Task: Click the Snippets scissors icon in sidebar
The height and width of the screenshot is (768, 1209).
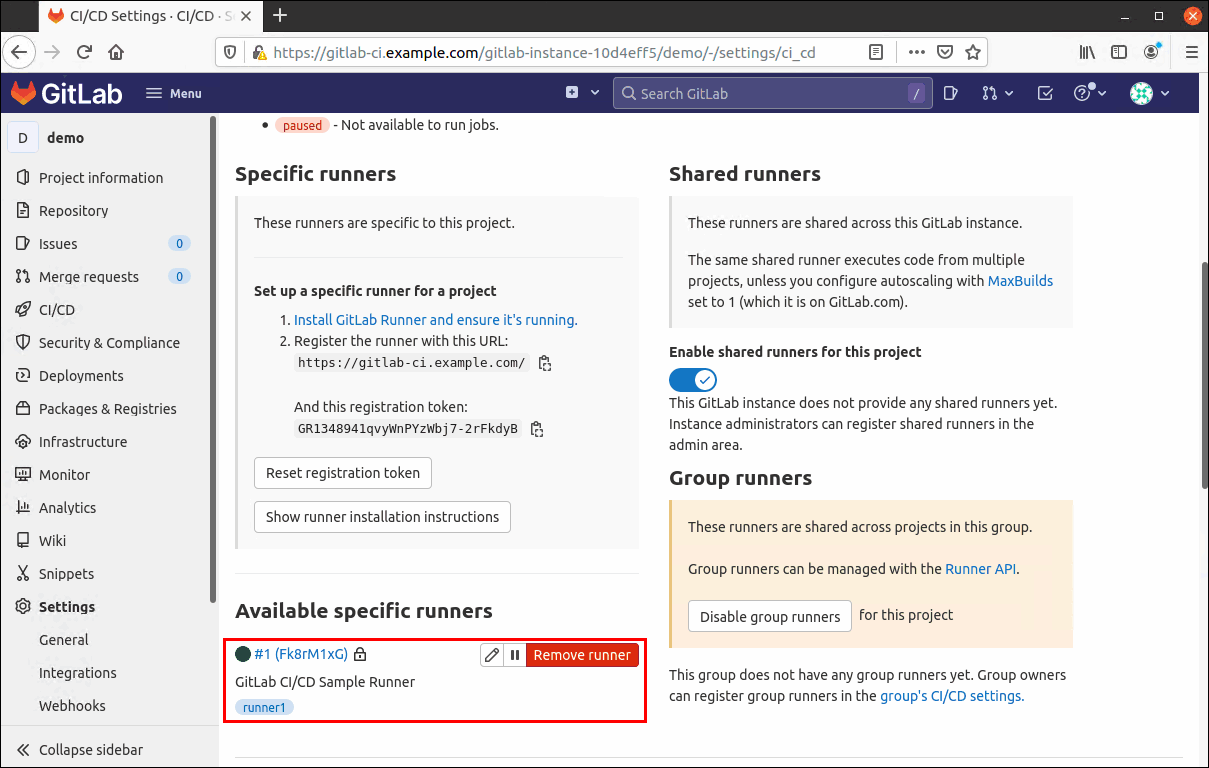Action: pos(23,574)
